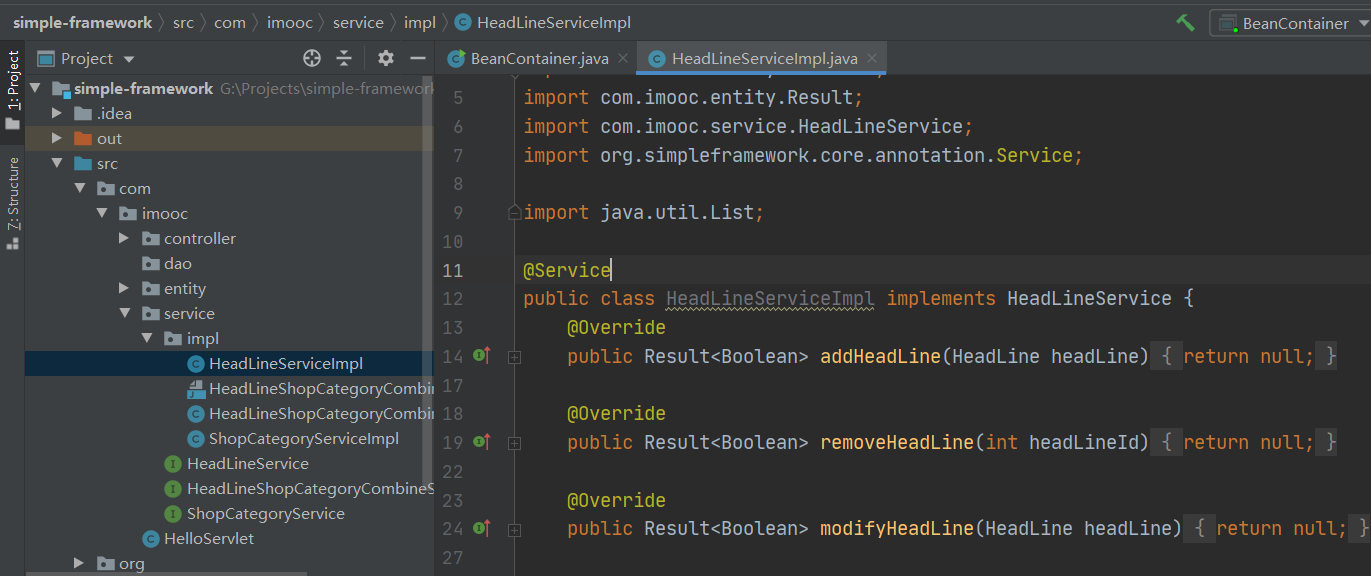Click HeadLineServiceImpl in the breadcrumb bar
The width and height of the screenshot is (1371, 576).
pos(543,22)
